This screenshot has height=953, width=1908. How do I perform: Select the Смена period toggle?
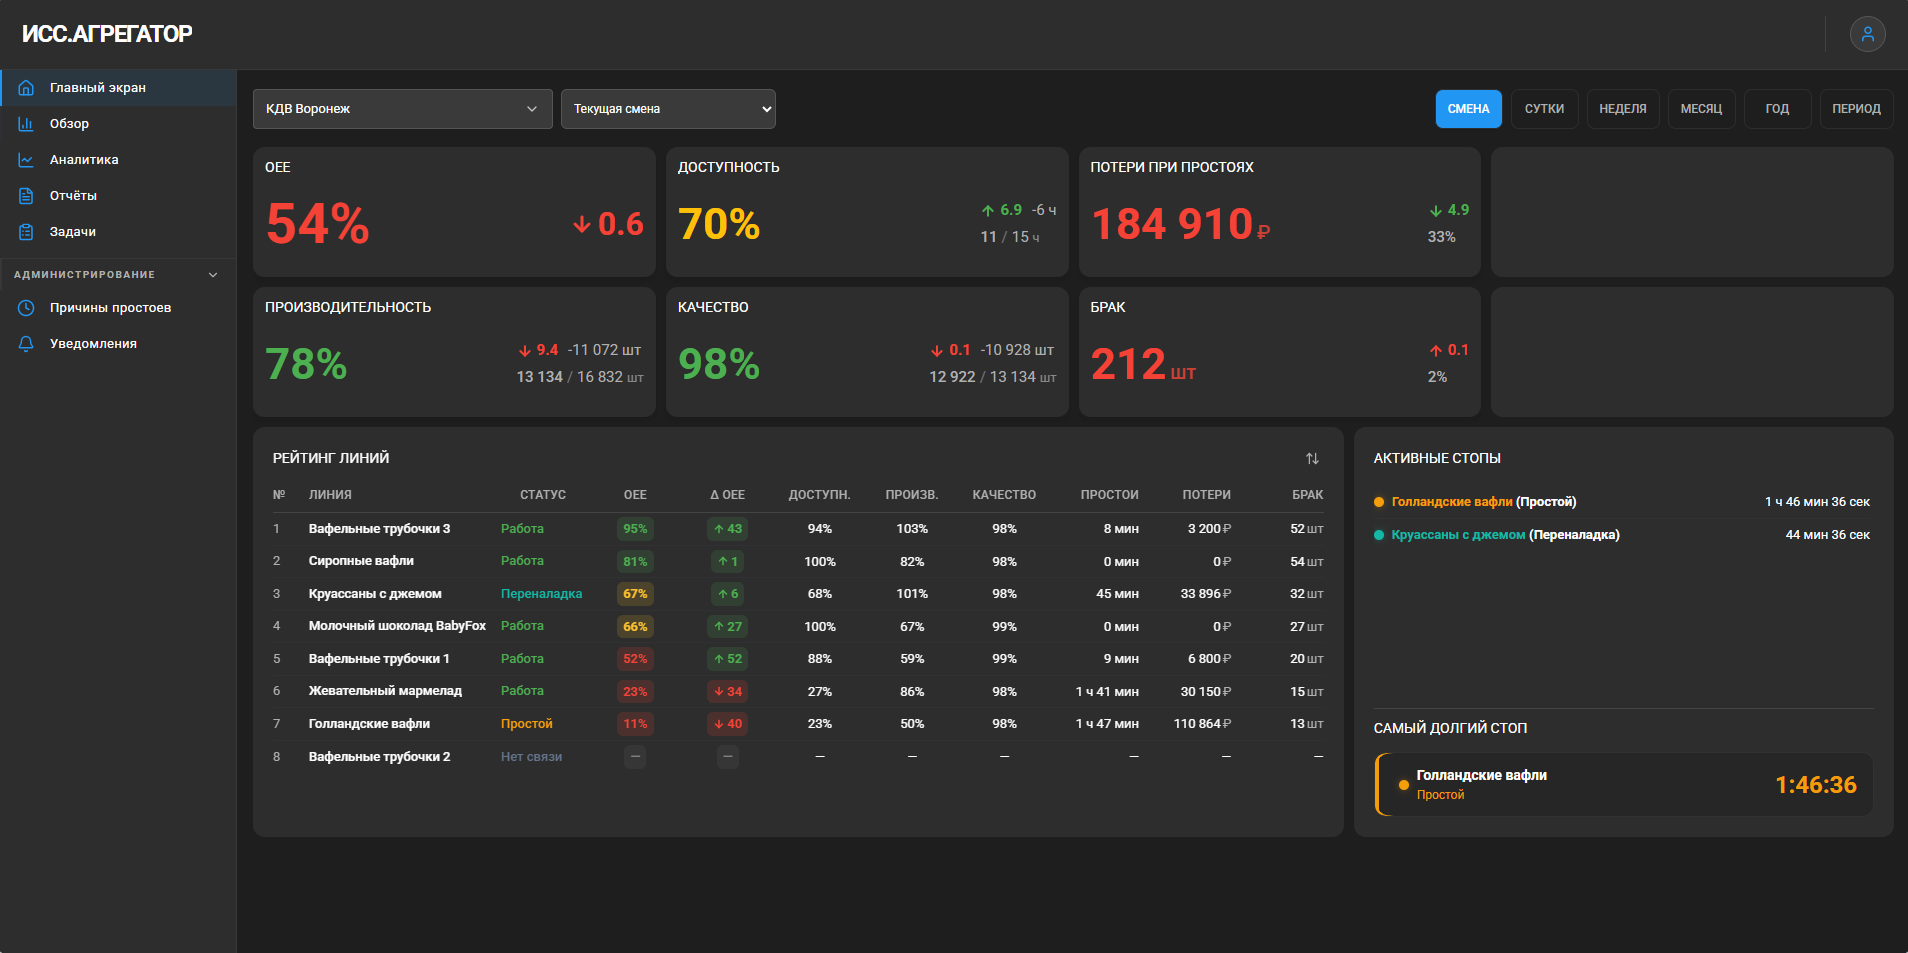(1468, 109)
